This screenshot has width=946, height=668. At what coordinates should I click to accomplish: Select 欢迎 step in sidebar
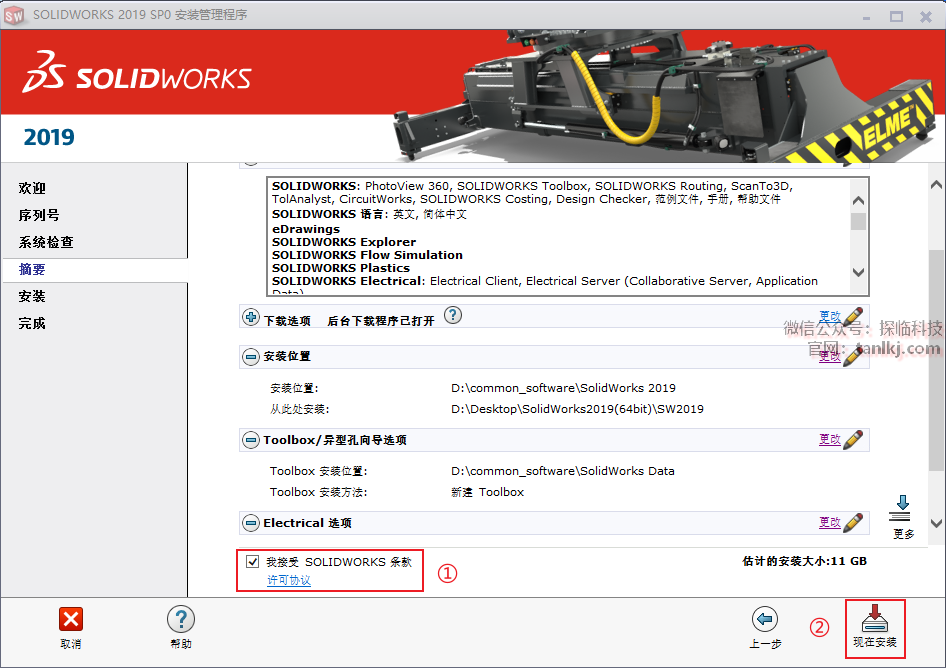pos(32,188)
